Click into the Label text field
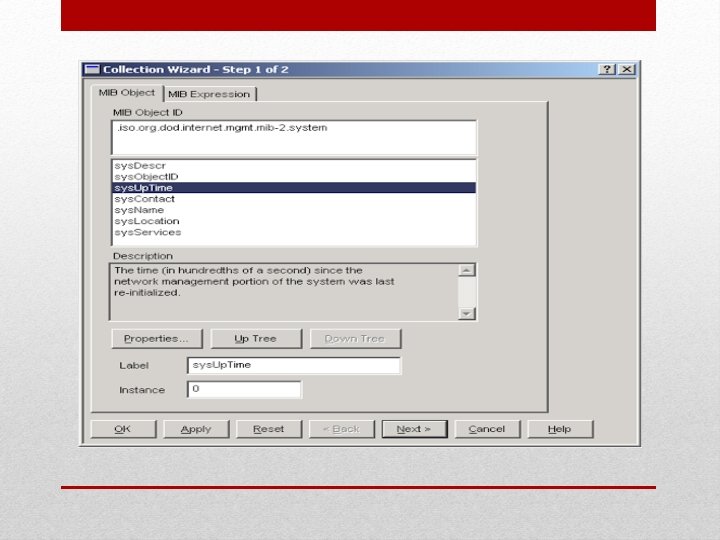This screenshot has height=540, width=720. click(294, 366)
